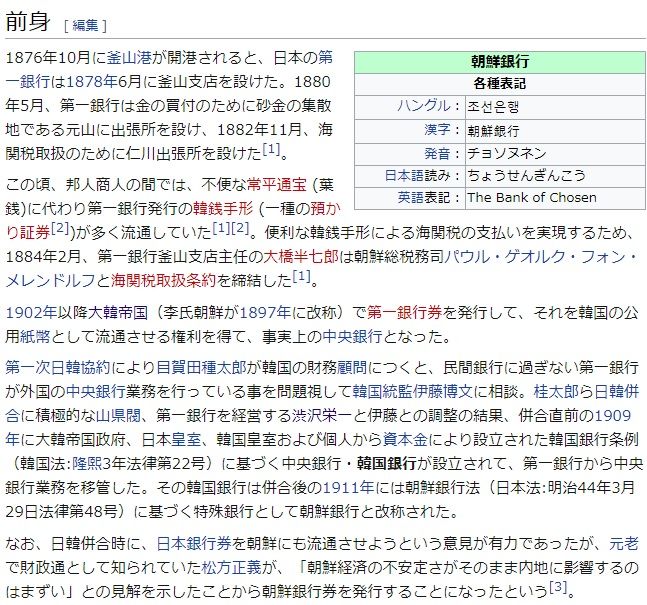Open the 常平通宝 link
Image resolution: width=647 pixels, height=605 pixels.
click(276, 185)
